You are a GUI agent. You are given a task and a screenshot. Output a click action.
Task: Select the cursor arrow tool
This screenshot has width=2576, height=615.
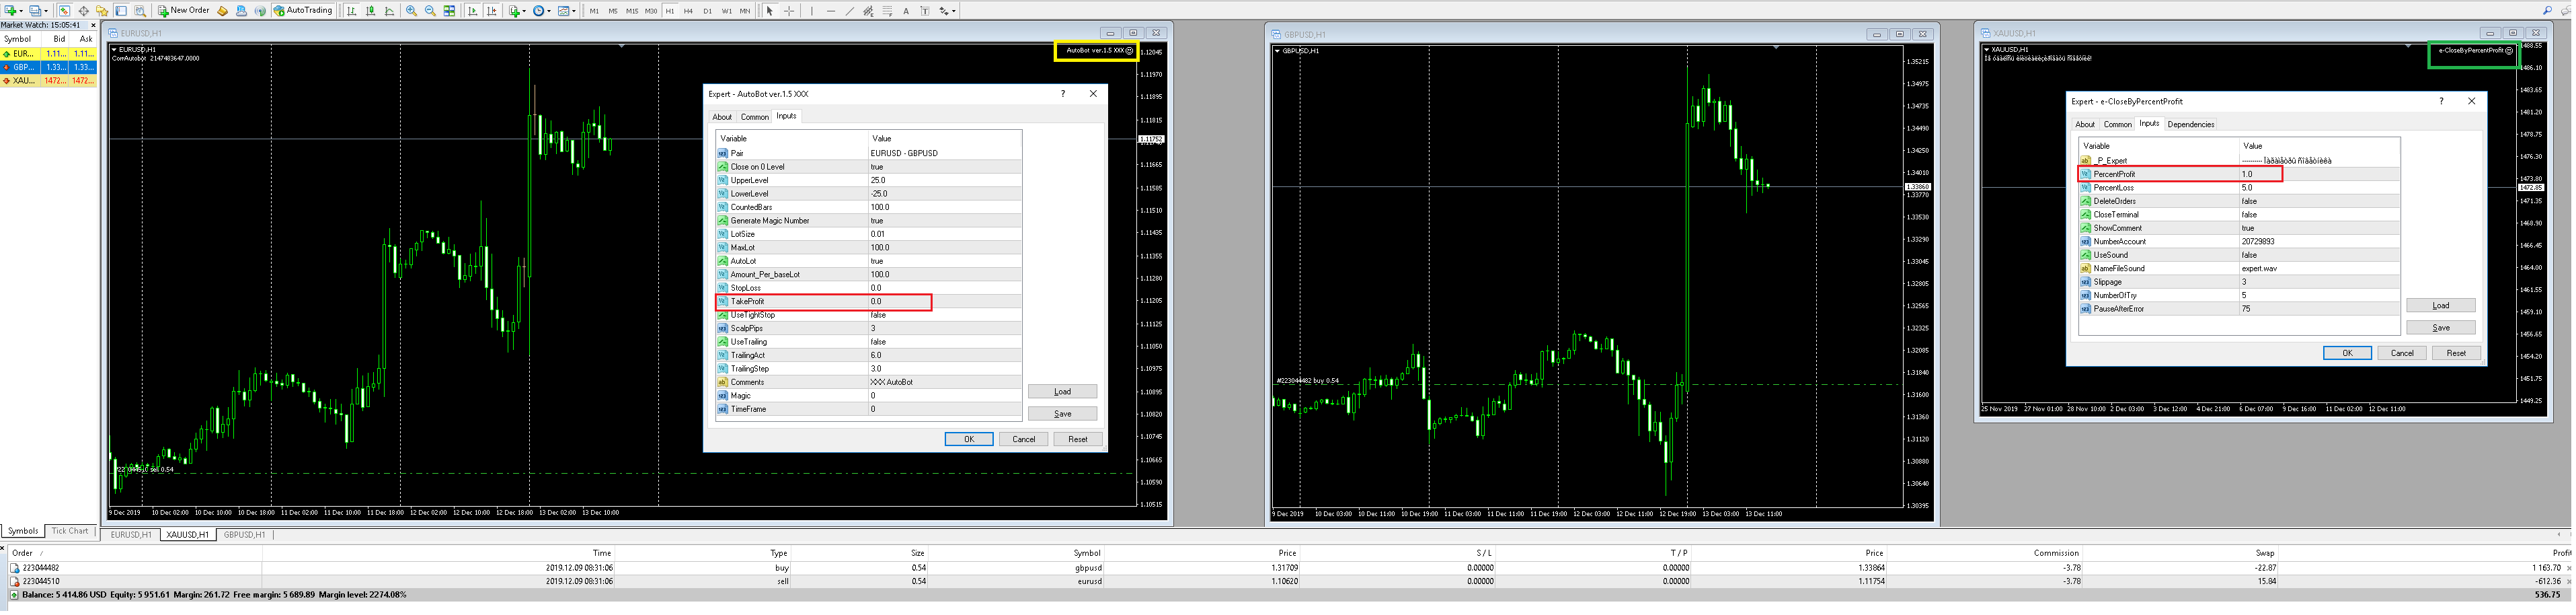click(x=770, y=11)
